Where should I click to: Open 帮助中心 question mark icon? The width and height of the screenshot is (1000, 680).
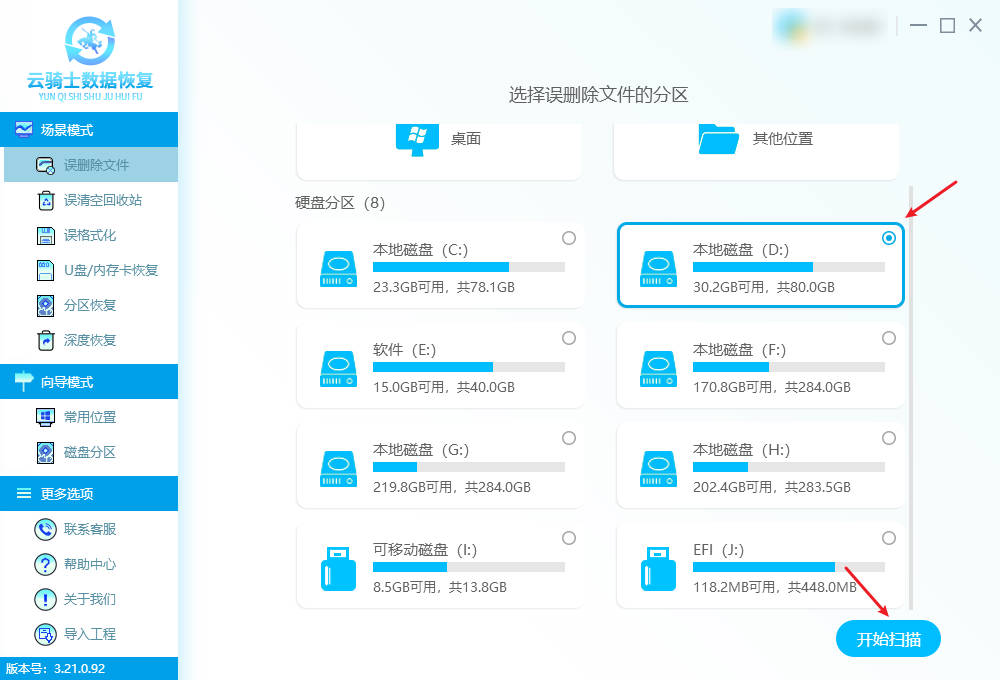46,564
